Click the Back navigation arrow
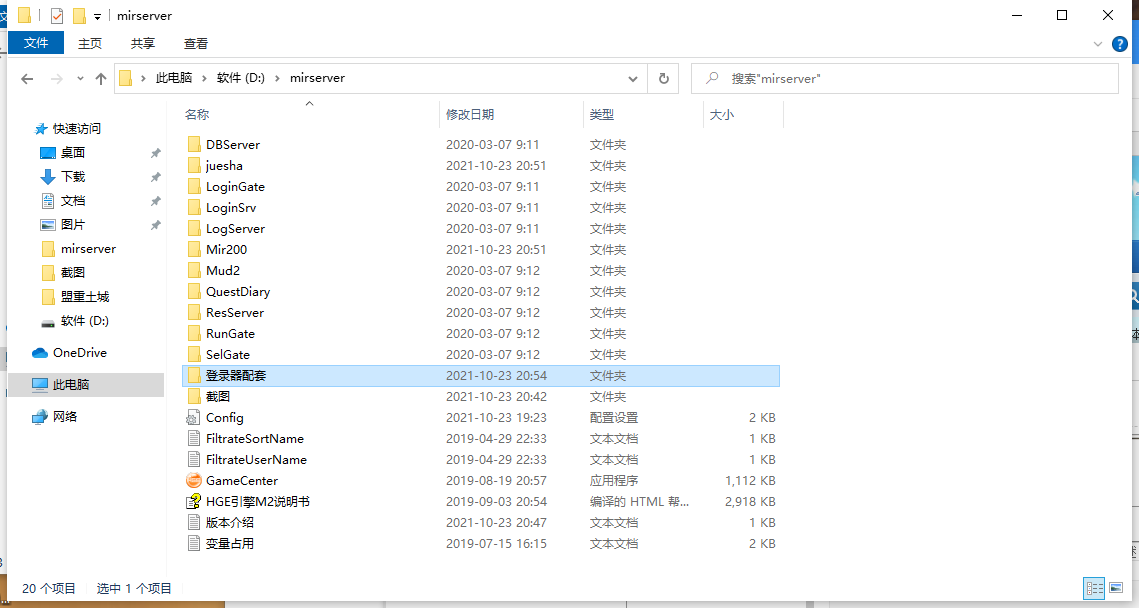The width and height of the screenshot is (1139, 608). click(27, 79)
